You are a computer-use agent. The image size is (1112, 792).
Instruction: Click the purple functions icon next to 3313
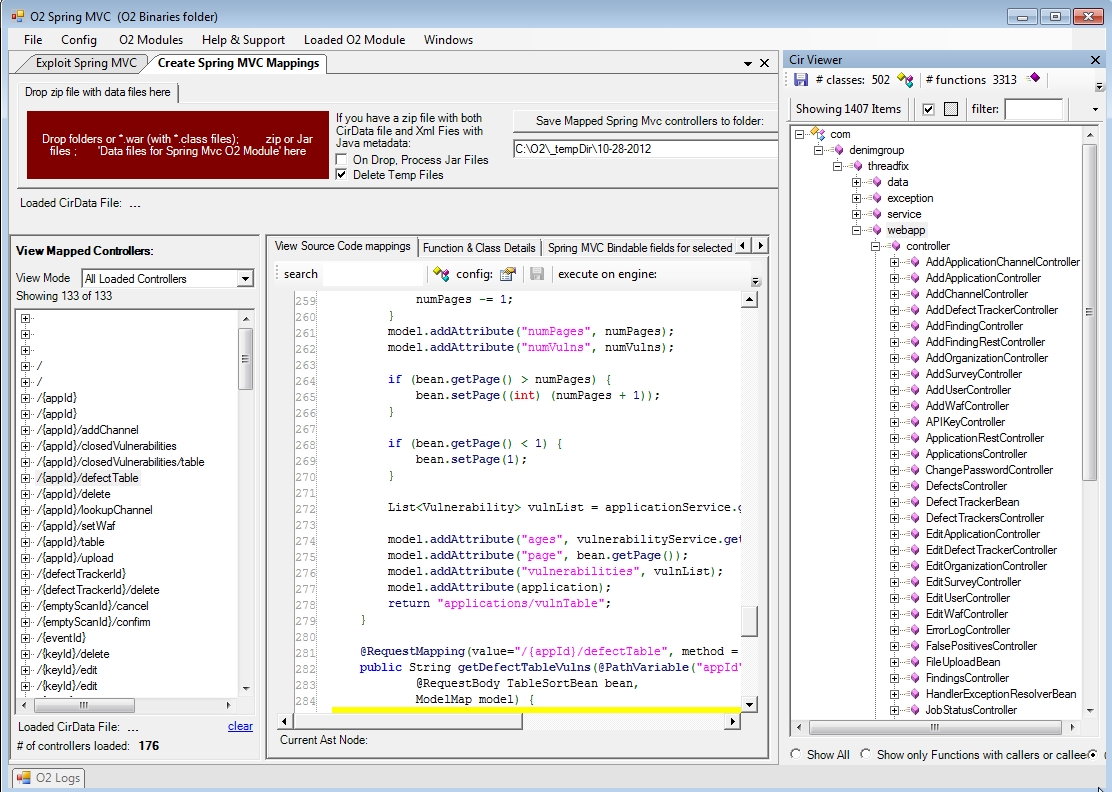point(1033,79)
